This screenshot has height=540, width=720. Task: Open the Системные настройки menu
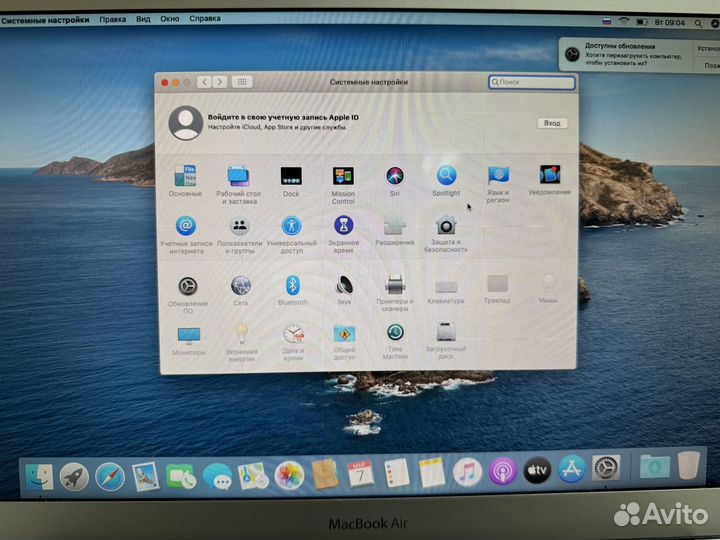(x=45, y=20)
